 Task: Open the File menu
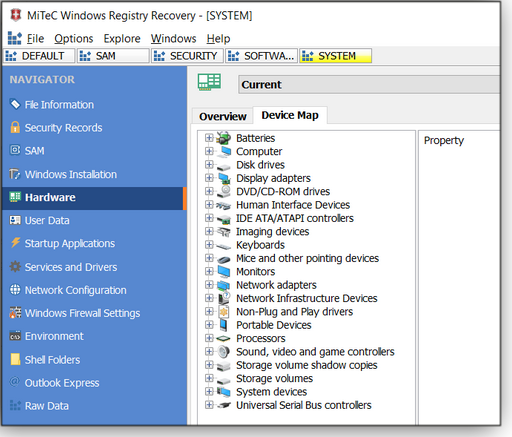(35, 39)
